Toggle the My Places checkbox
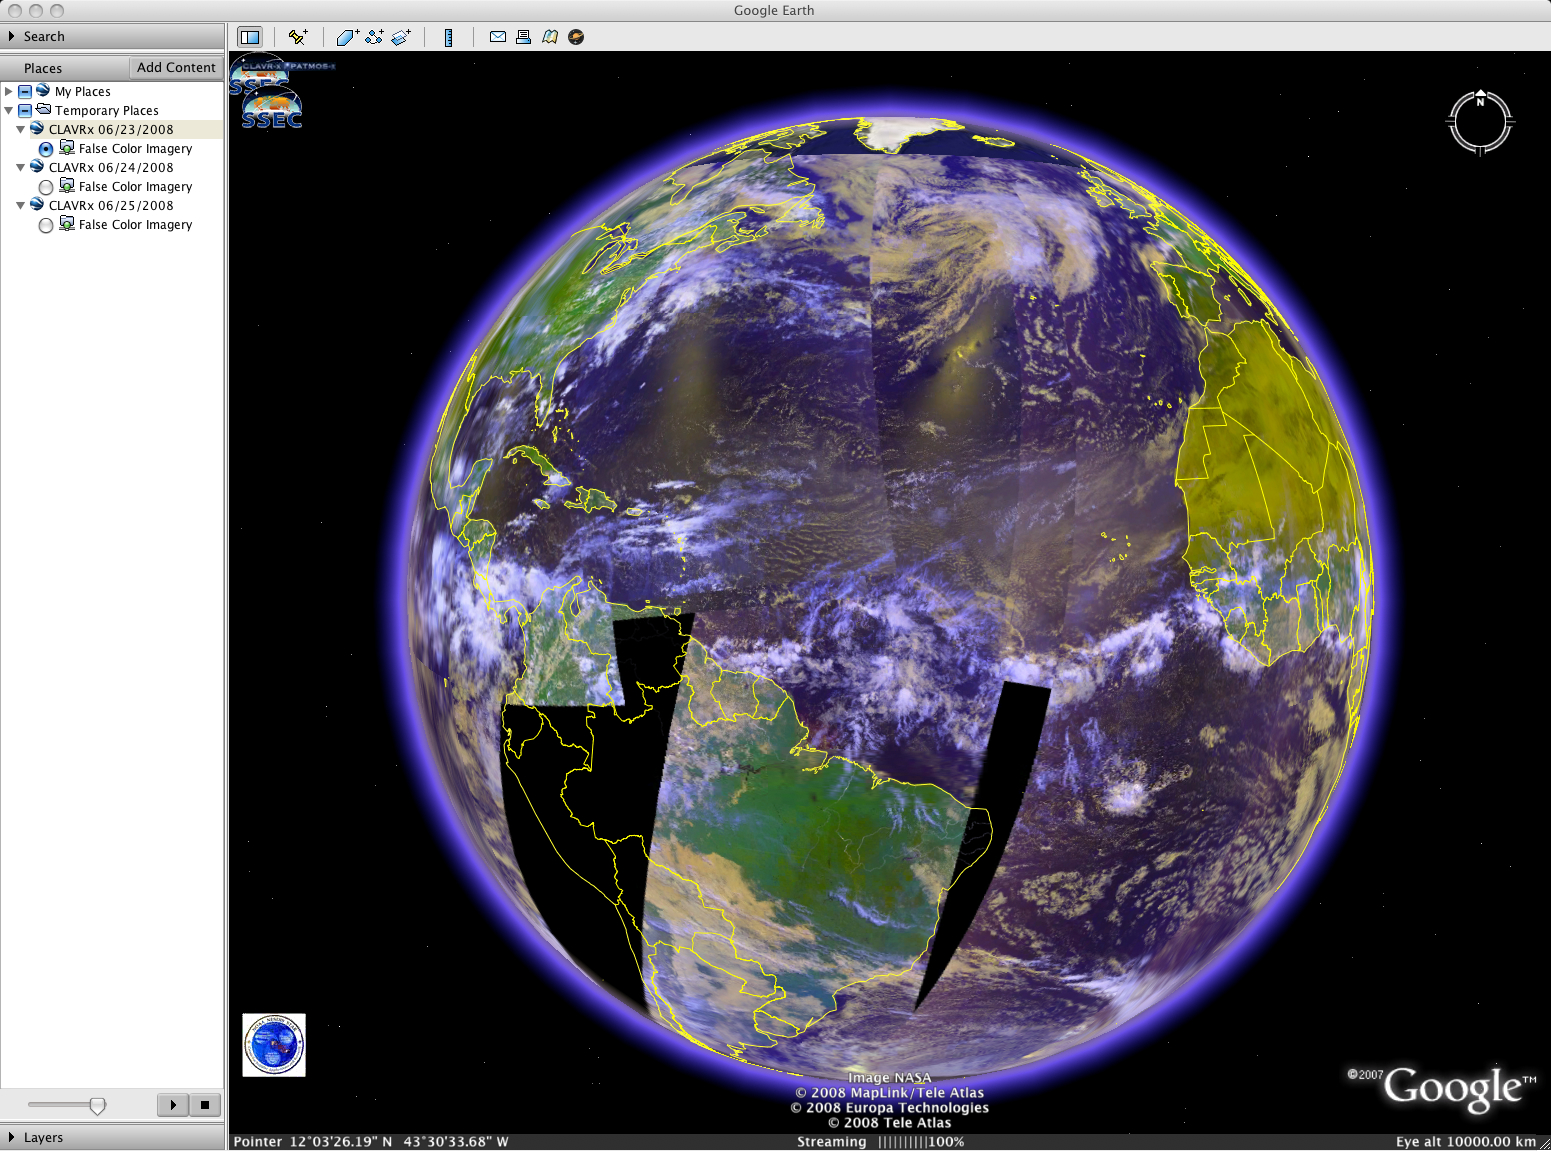The image size is (1551, 1151). [25, 92]
